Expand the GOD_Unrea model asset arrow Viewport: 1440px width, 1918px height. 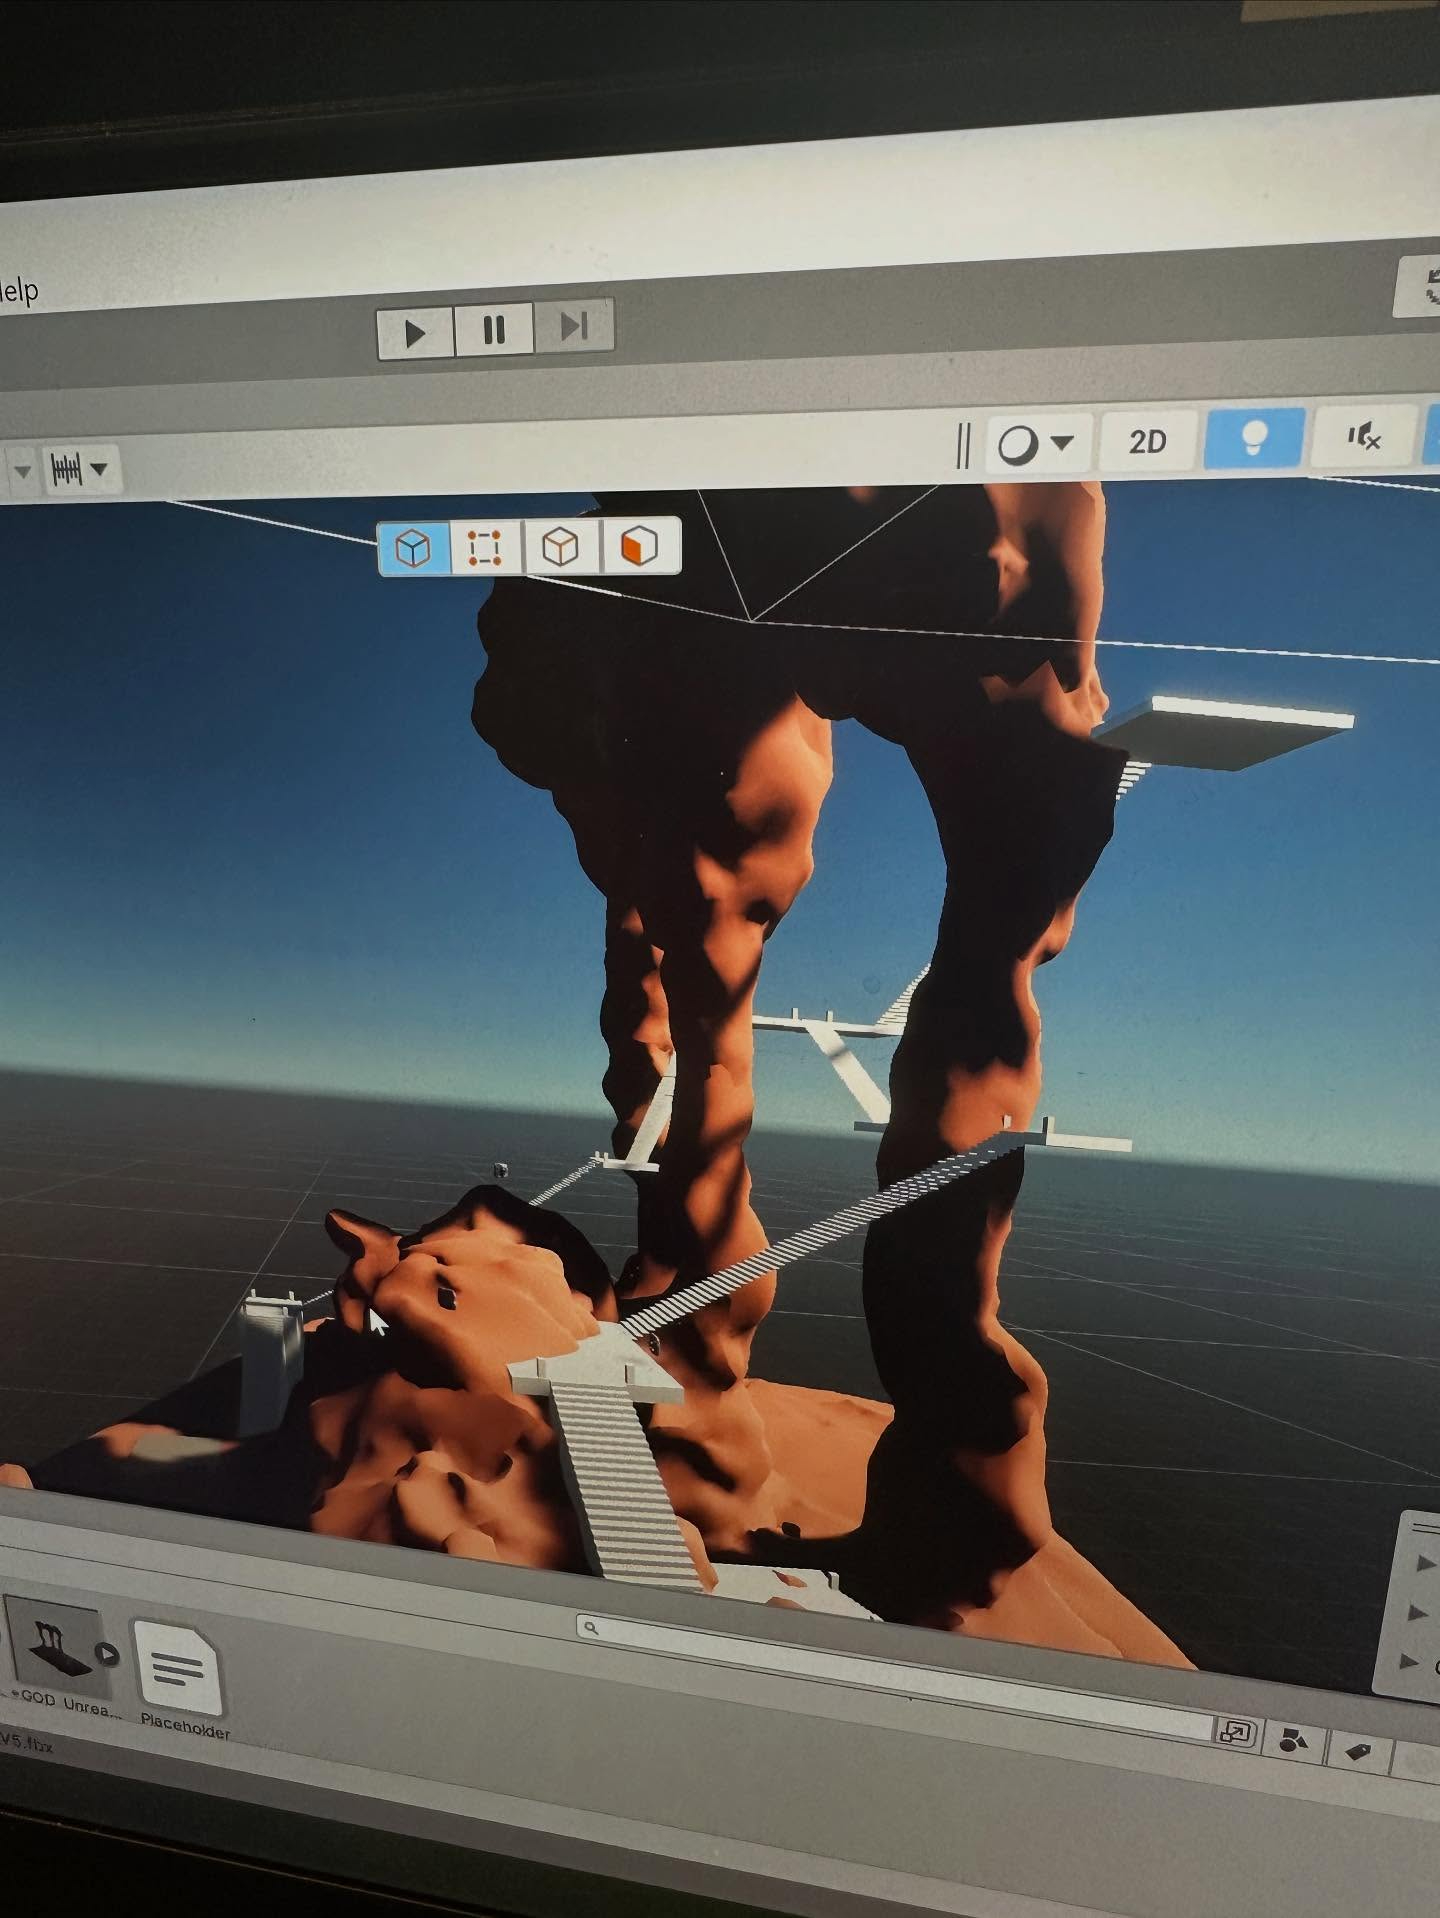106,1655
